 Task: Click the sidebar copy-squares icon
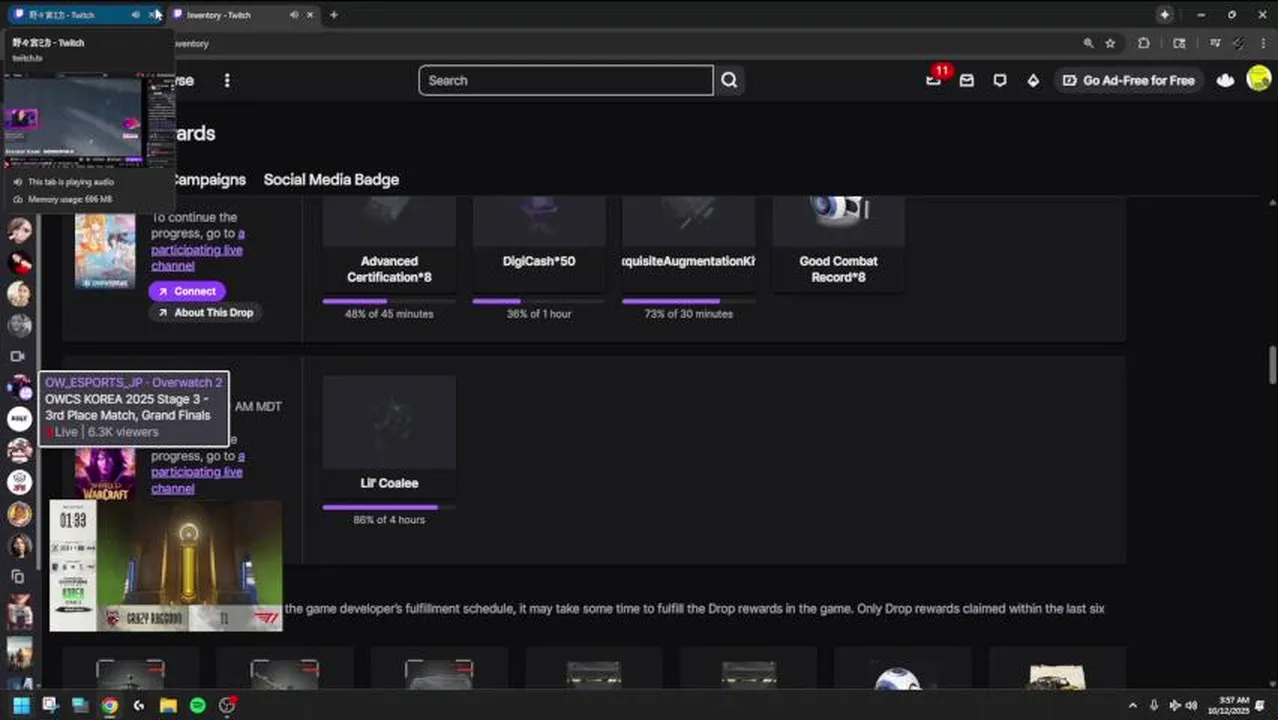pos(17,577)
